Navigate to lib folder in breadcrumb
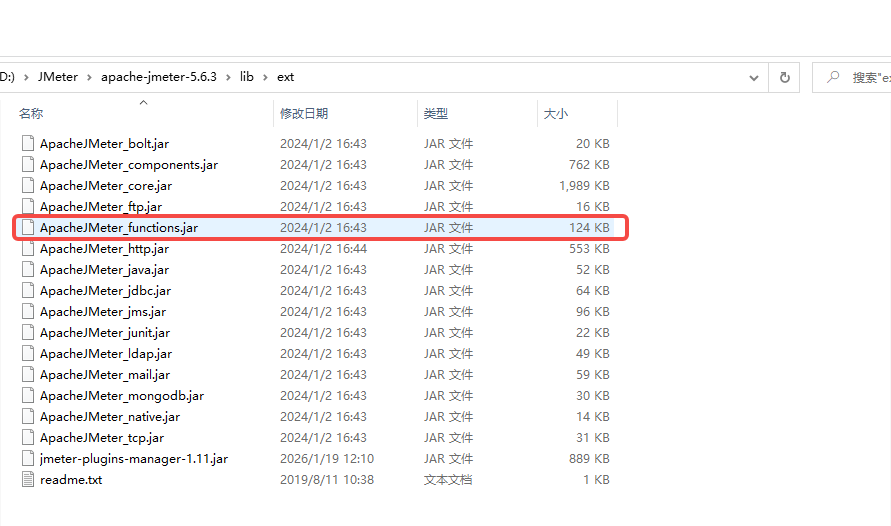 [x=247, y=77]
